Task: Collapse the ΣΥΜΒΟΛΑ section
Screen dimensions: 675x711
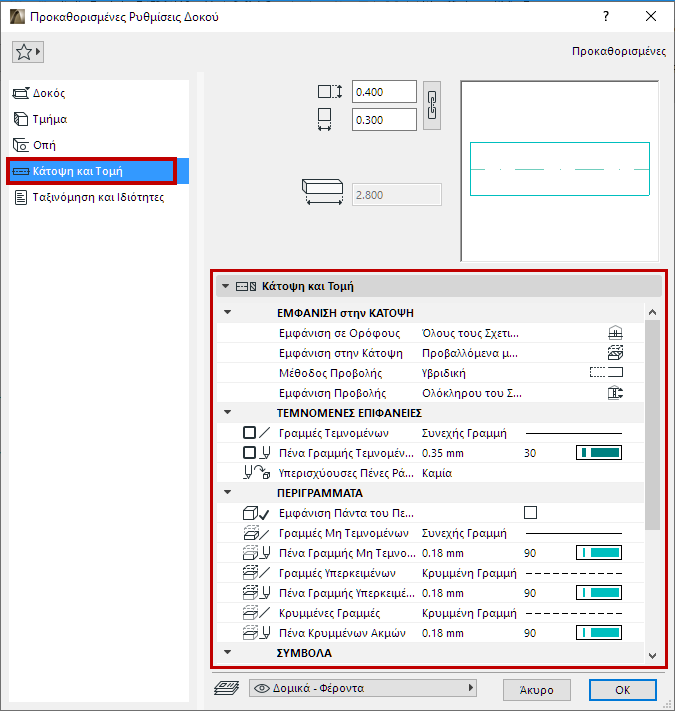Action: pos(228,653)
